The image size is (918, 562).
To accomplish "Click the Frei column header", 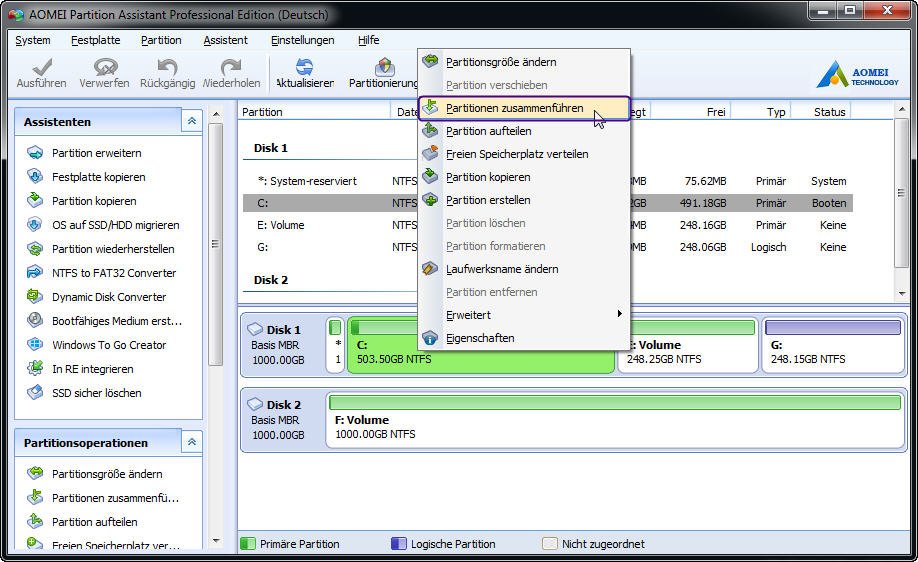I will click(690, 112).
